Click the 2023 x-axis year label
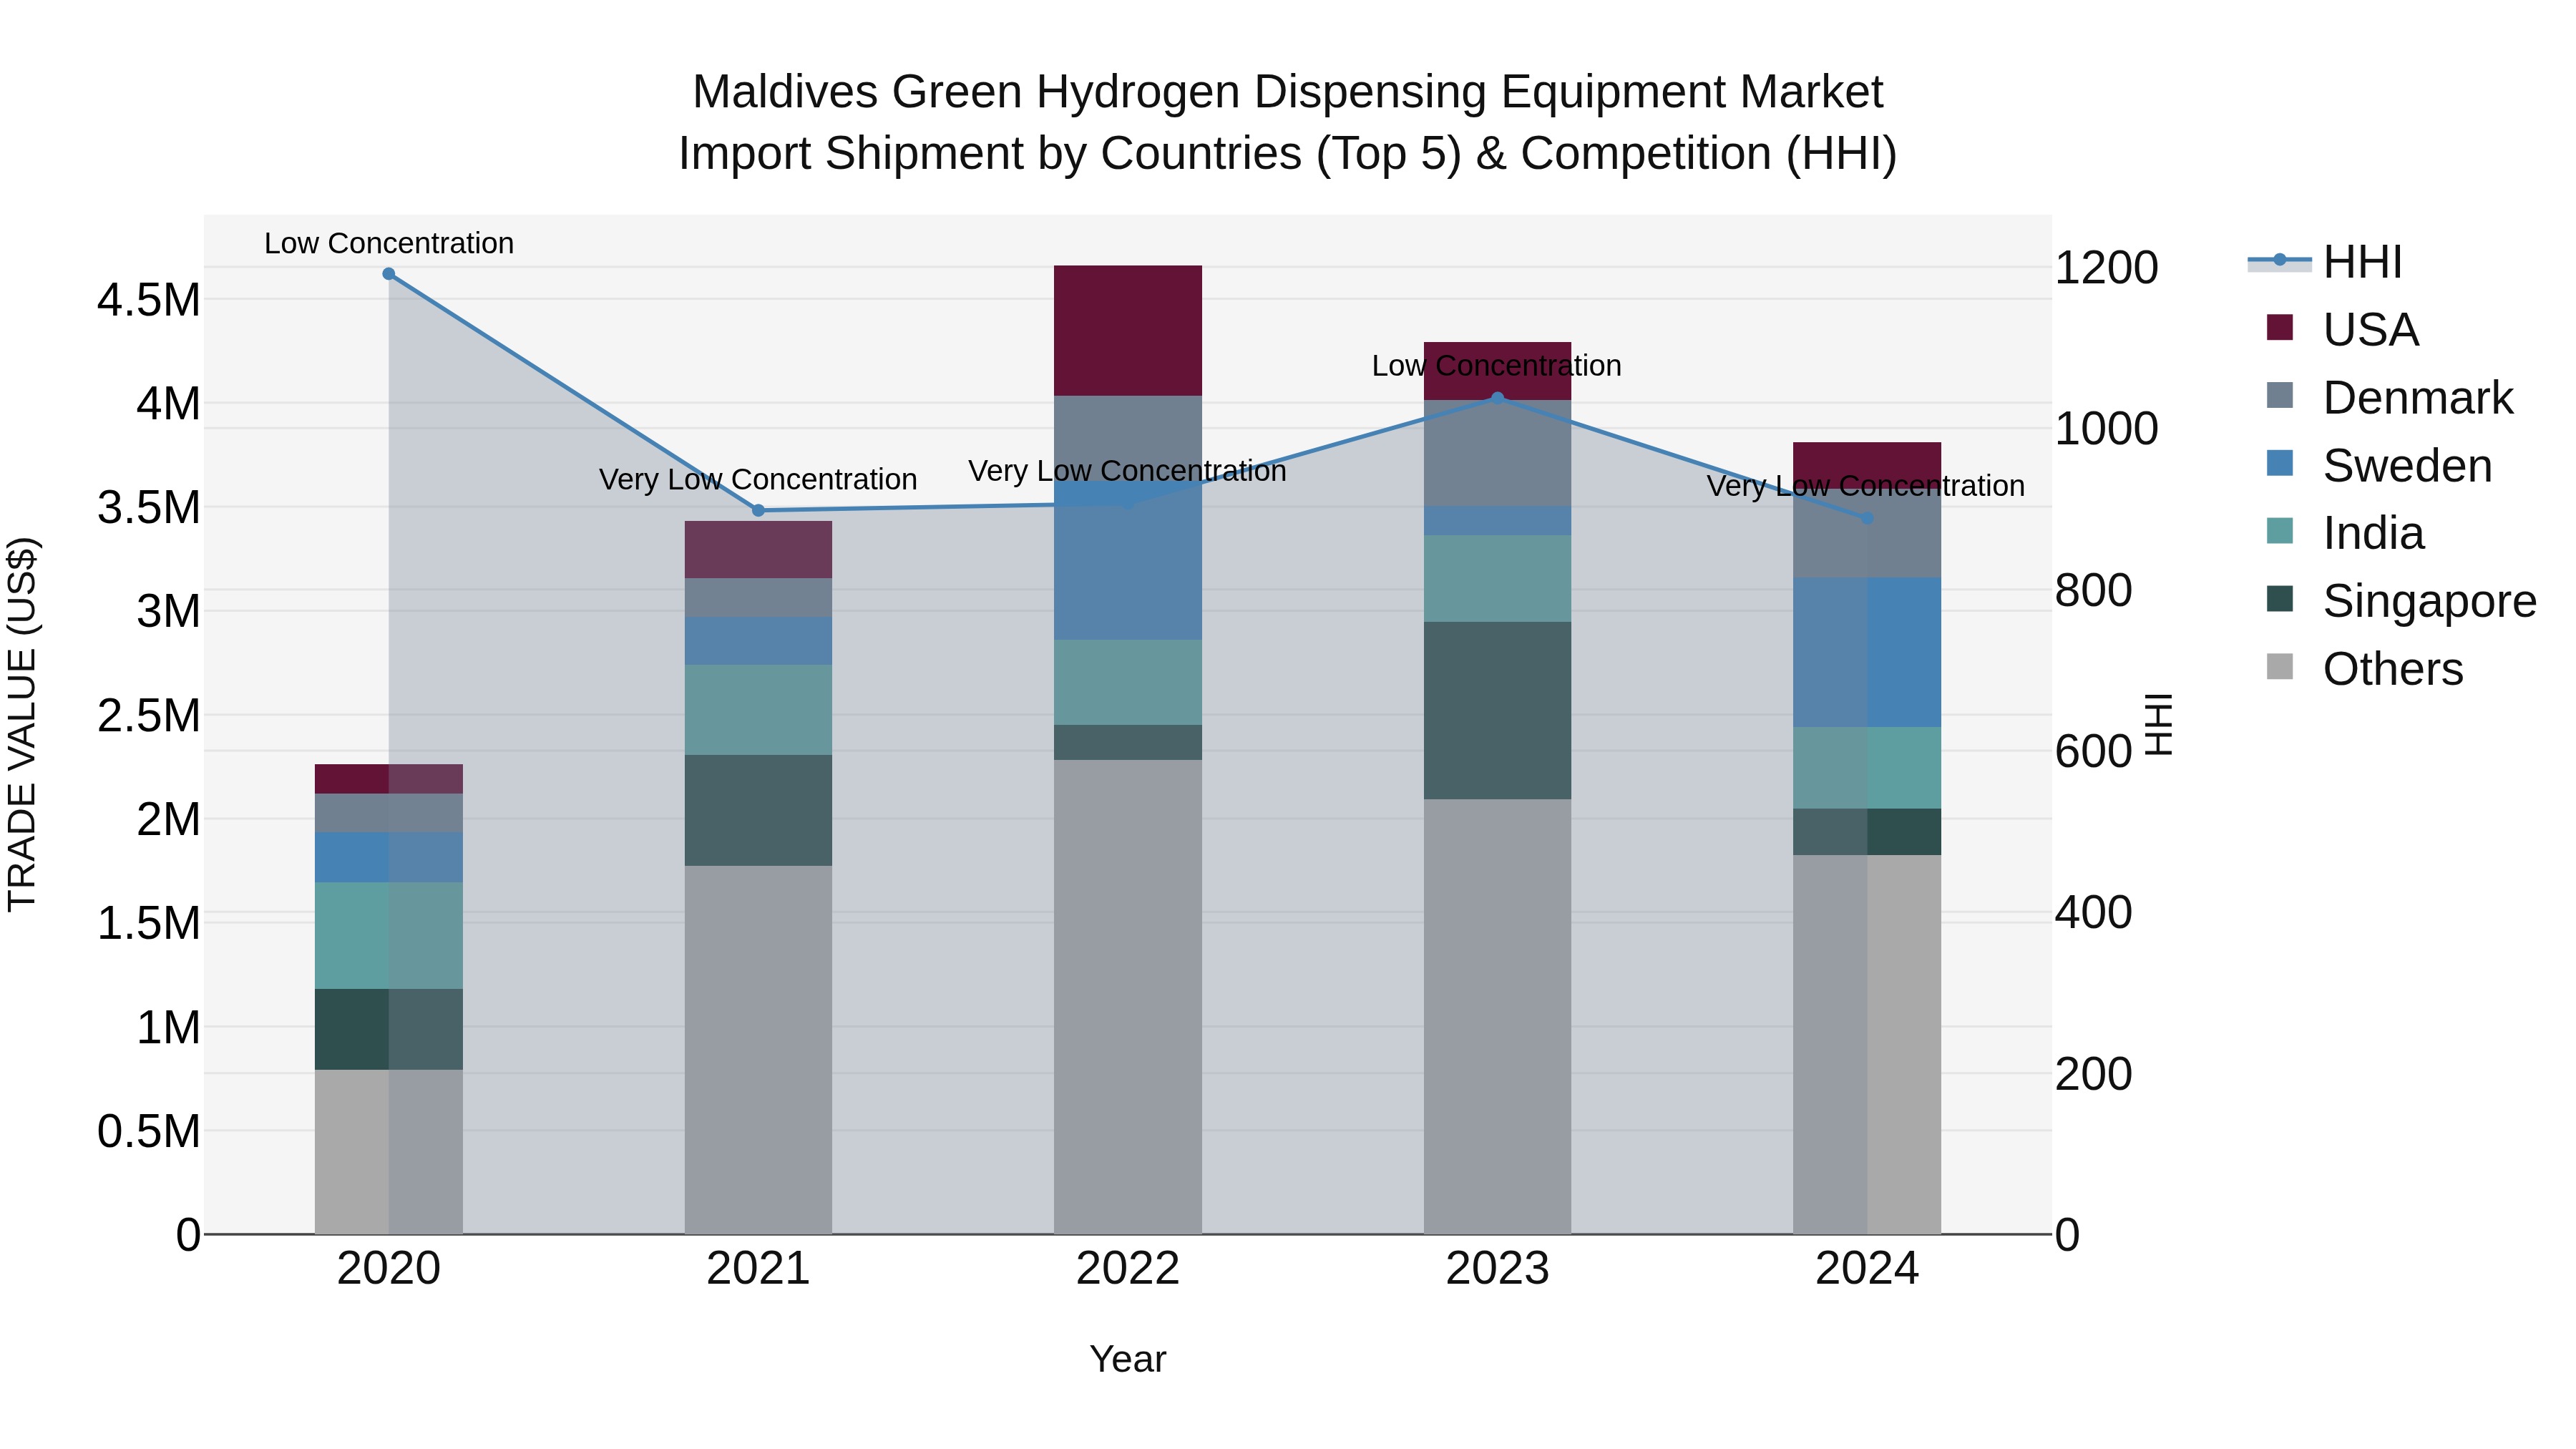 pyautogui.click(x=1497, y=1269)
